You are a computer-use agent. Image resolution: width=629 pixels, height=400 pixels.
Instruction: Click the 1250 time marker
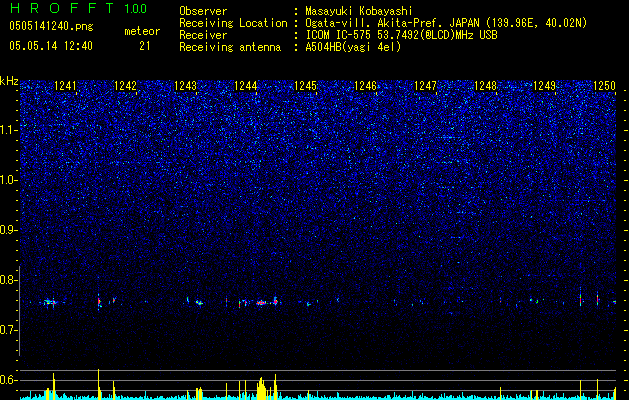pyautogui.click(x=604, y=86)
